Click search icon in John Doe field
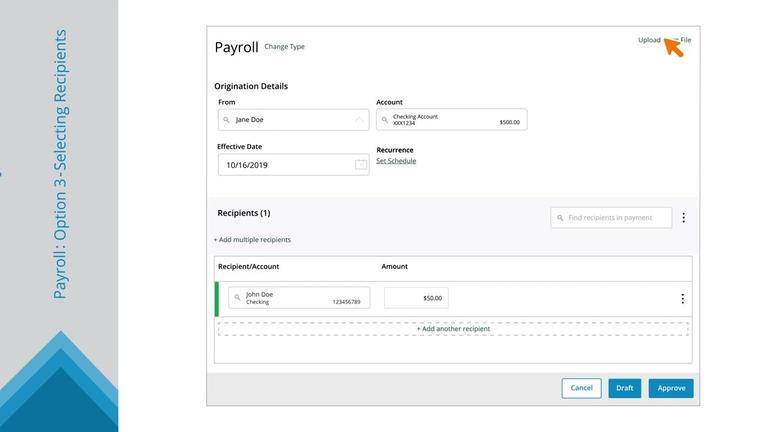The width and height of the screenshot is (768, 432). [237, 297]
